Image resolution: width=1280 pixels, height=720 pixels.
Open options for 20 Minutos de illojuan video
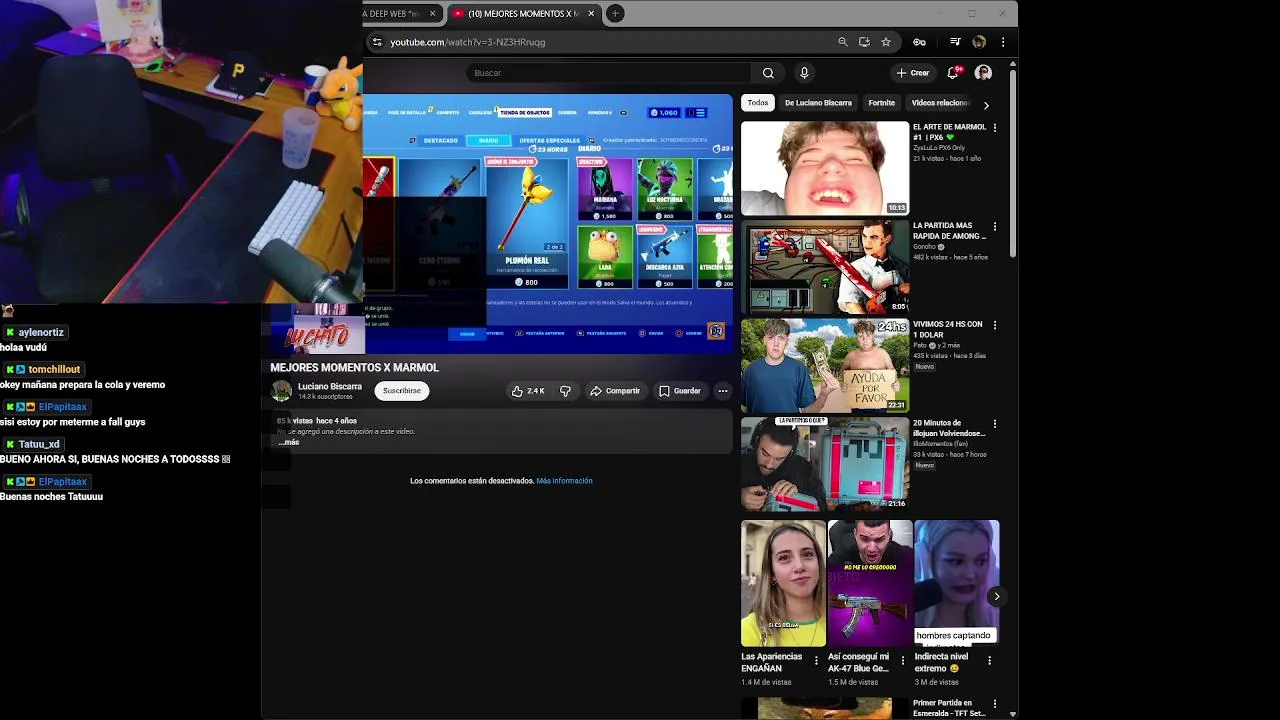[x=995, y=424]
